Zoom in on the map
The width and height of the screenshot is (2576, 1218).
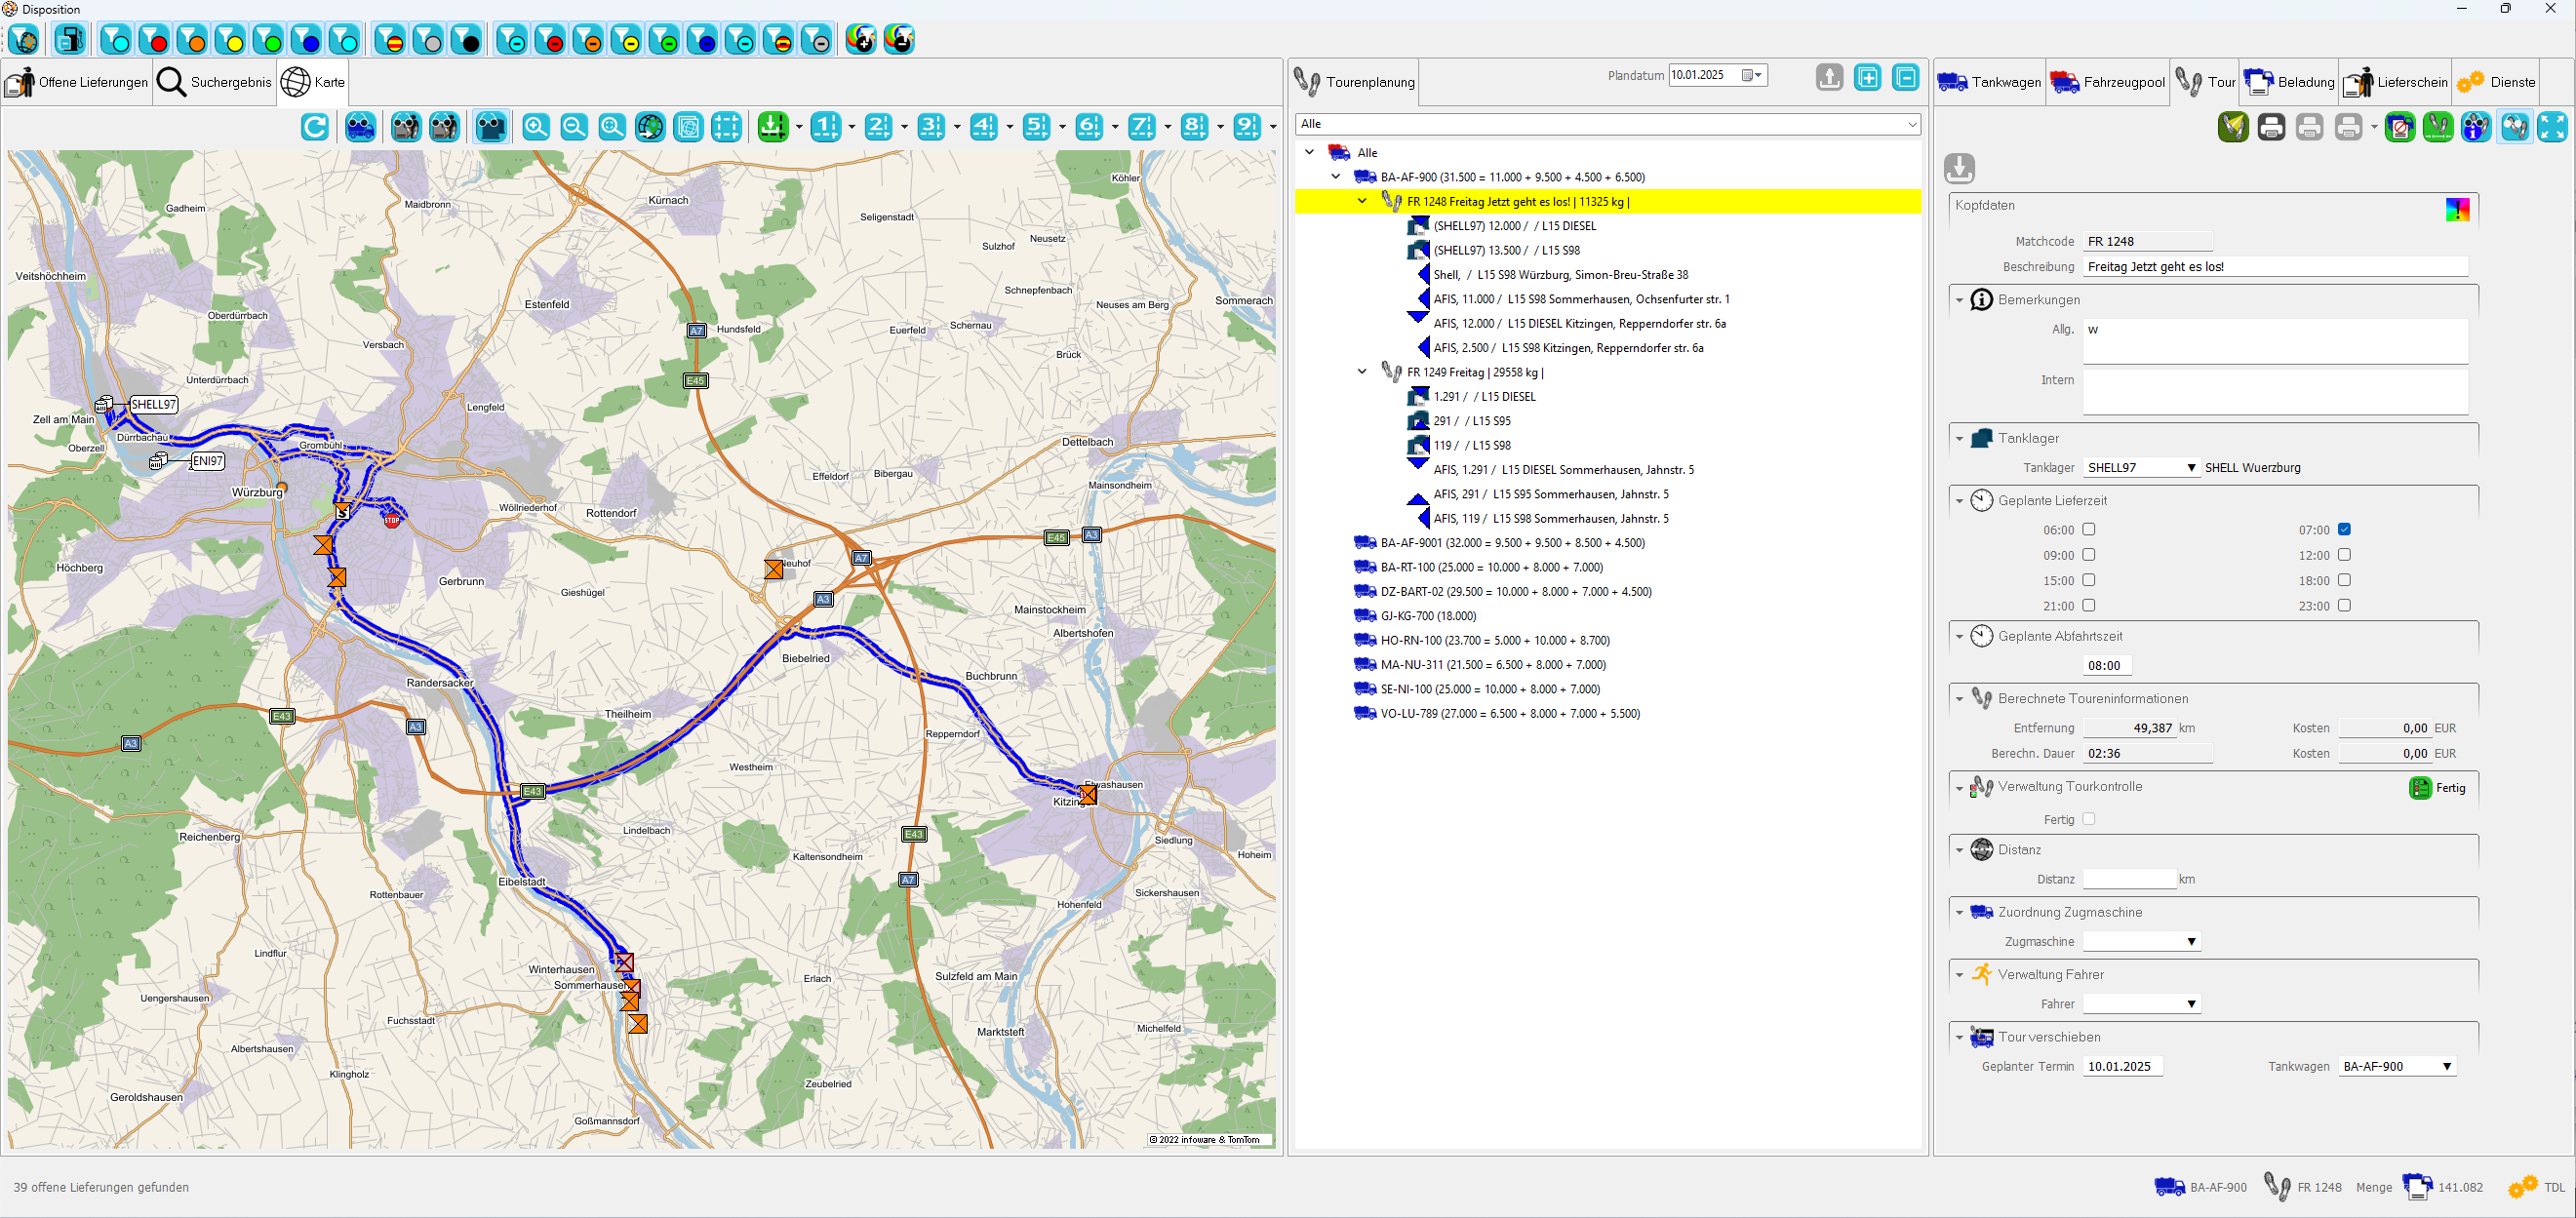pos(536,127)
